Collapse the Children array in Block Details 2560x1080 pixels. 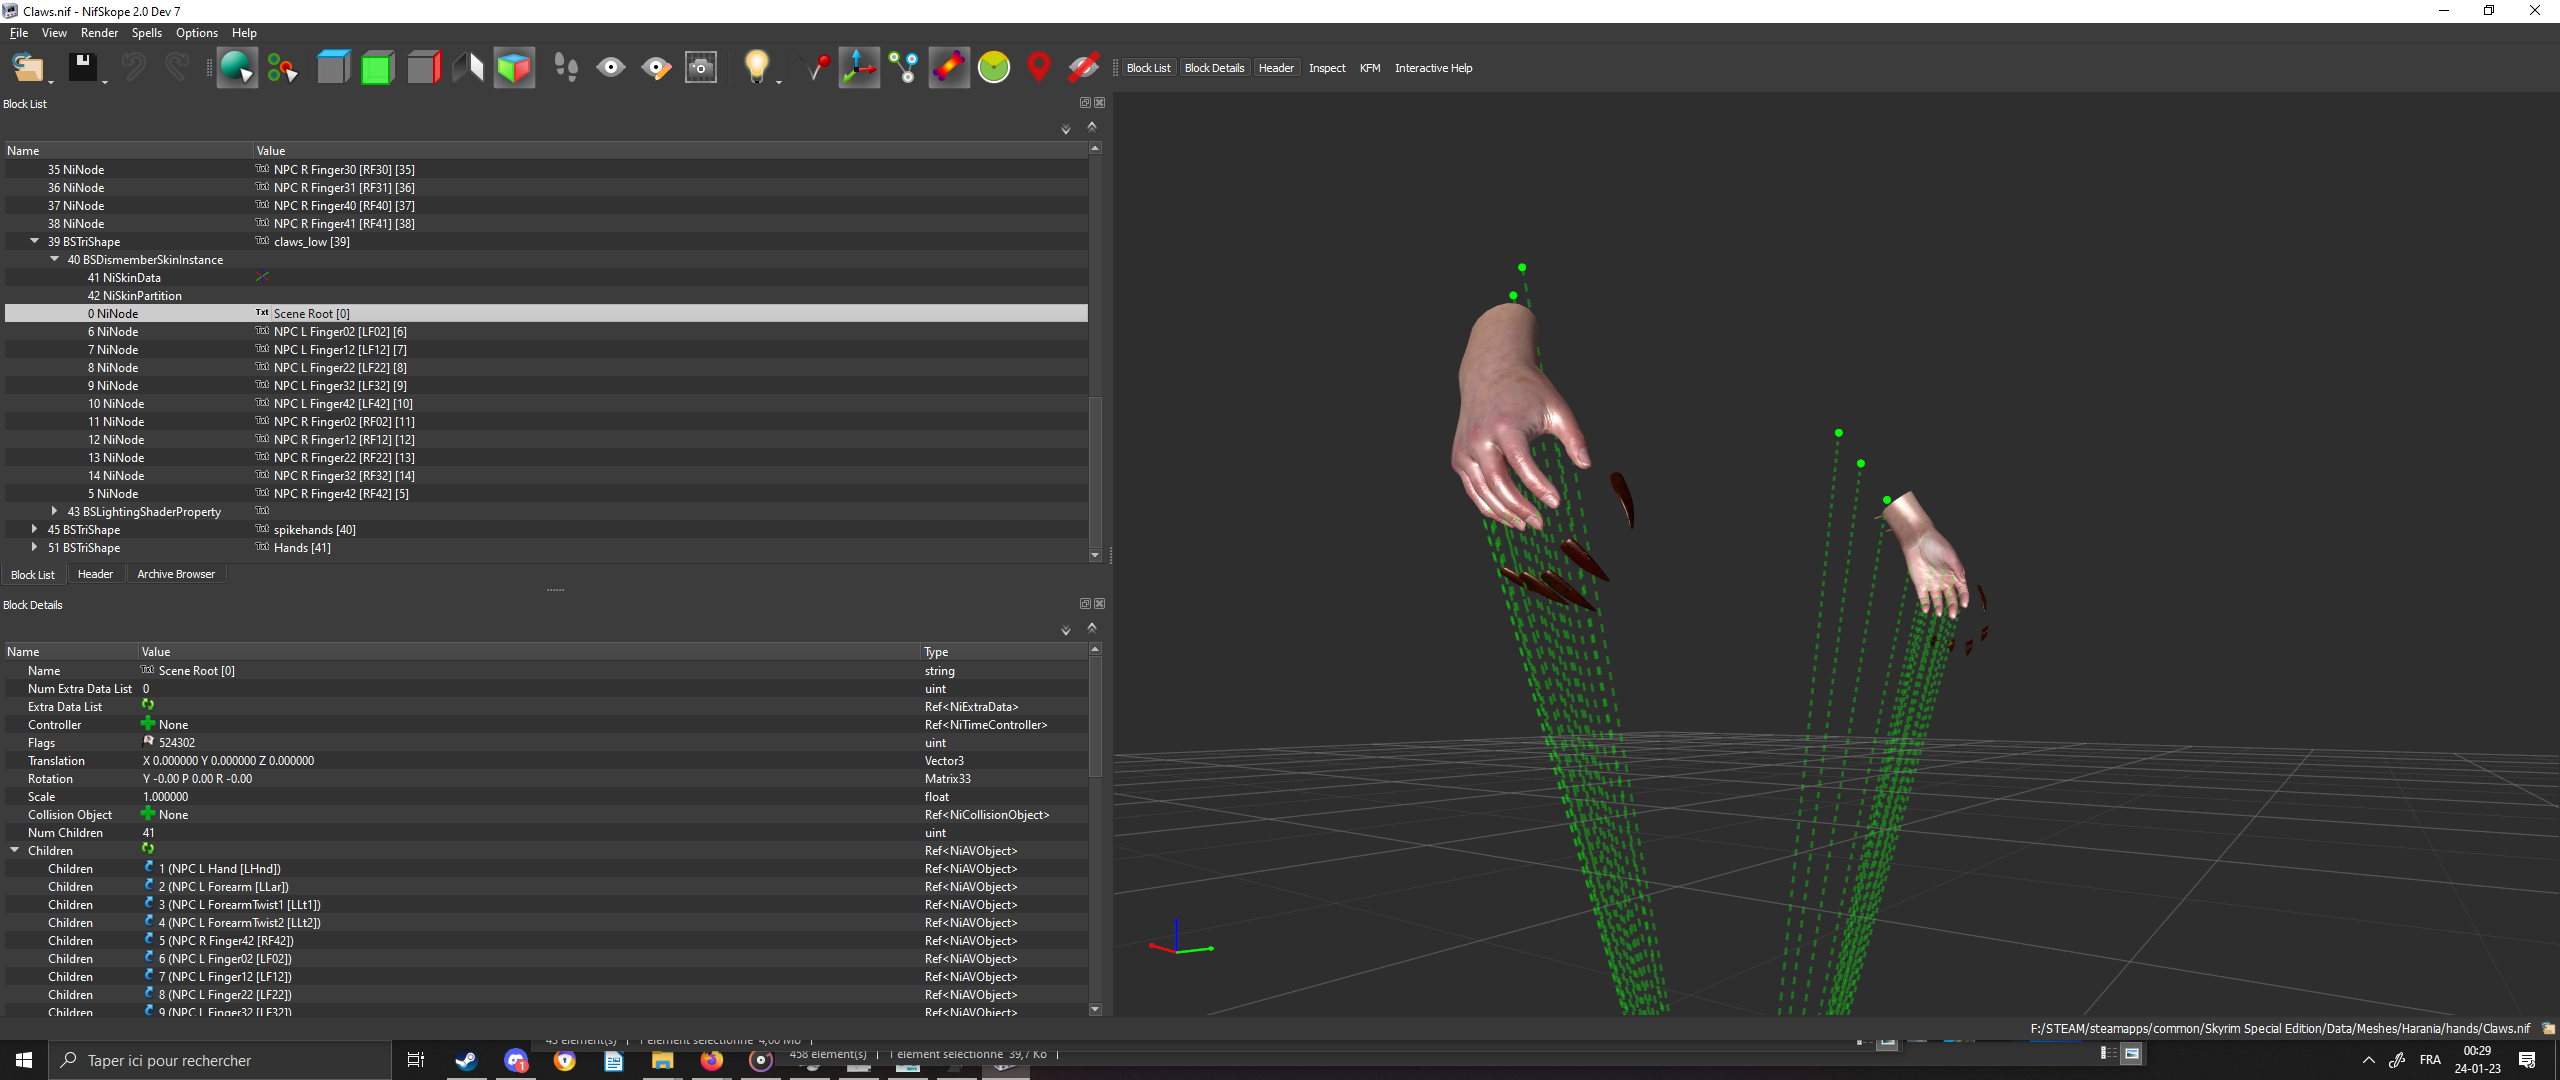point(15,850)
